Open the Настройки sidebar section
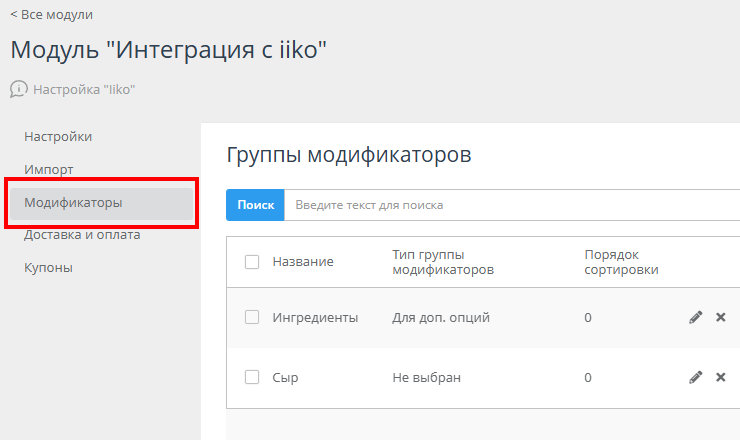This screenshot has height=440, width=740. pos(58,136)
